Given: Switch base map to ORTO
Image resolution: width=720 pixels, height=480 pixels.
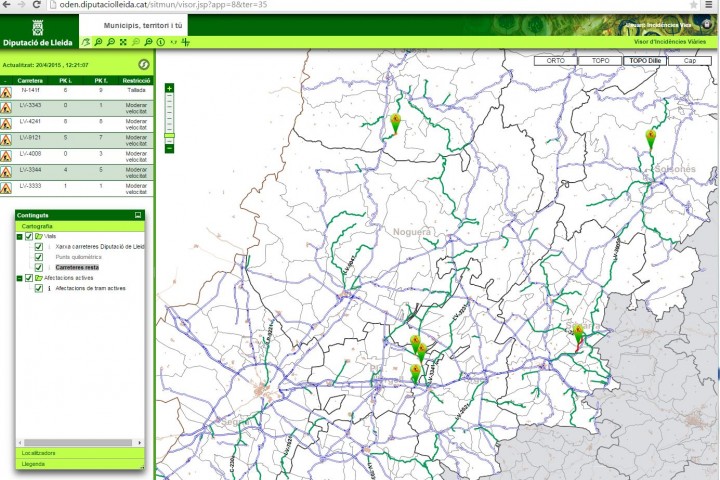Looking at the screenshot, I should (554, 60).
